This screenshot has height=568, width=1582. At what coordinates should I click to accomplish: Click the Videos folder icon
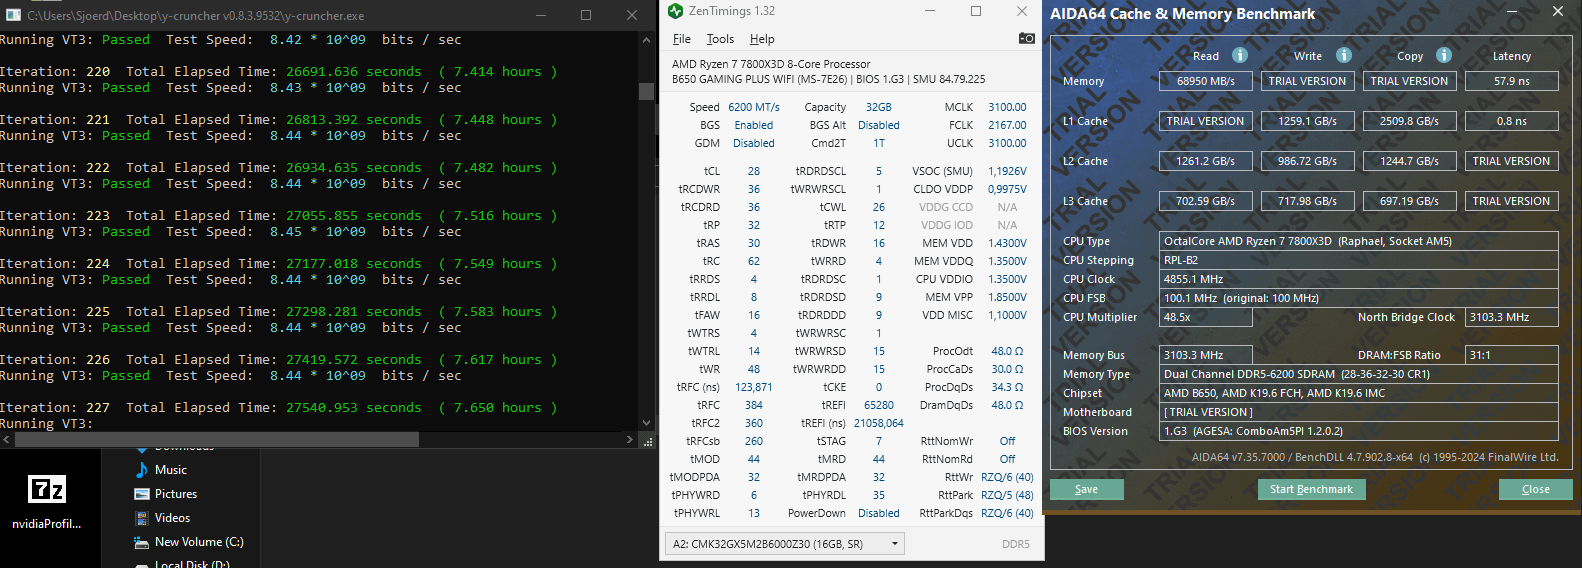pos(142,518)
